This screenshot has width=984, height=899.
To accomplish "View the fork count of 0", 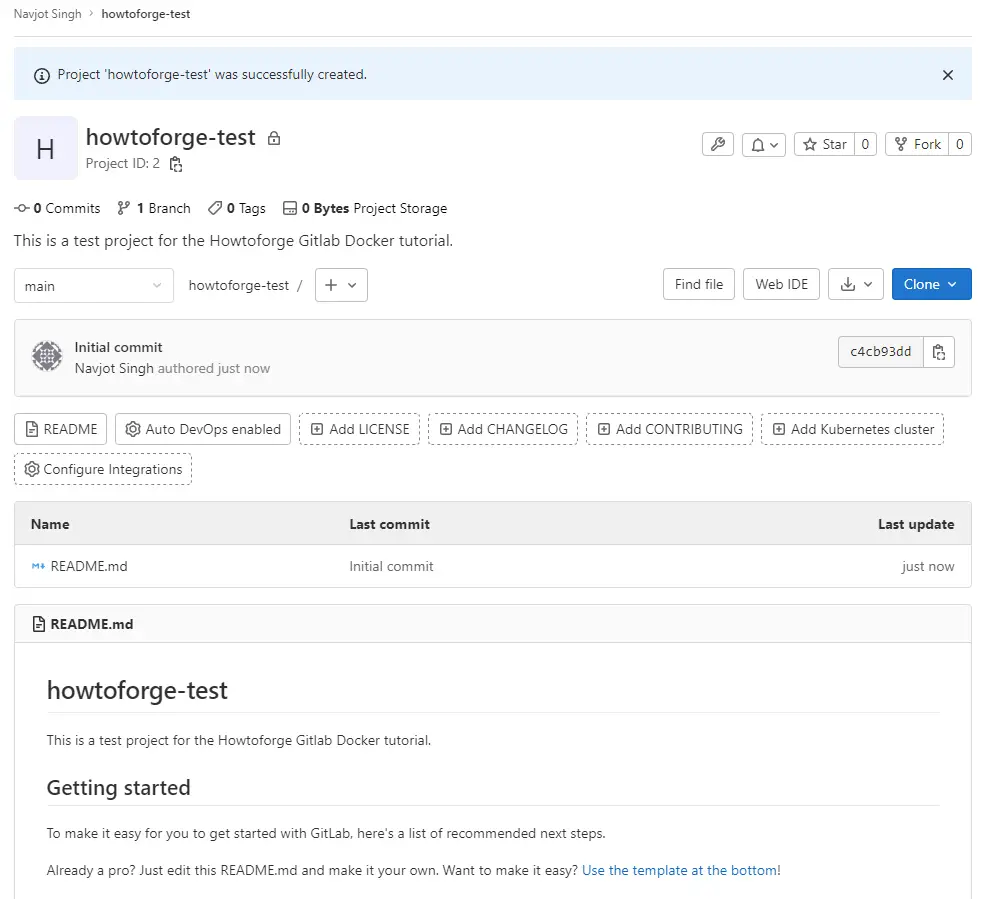I will click(x=960, y=144).
